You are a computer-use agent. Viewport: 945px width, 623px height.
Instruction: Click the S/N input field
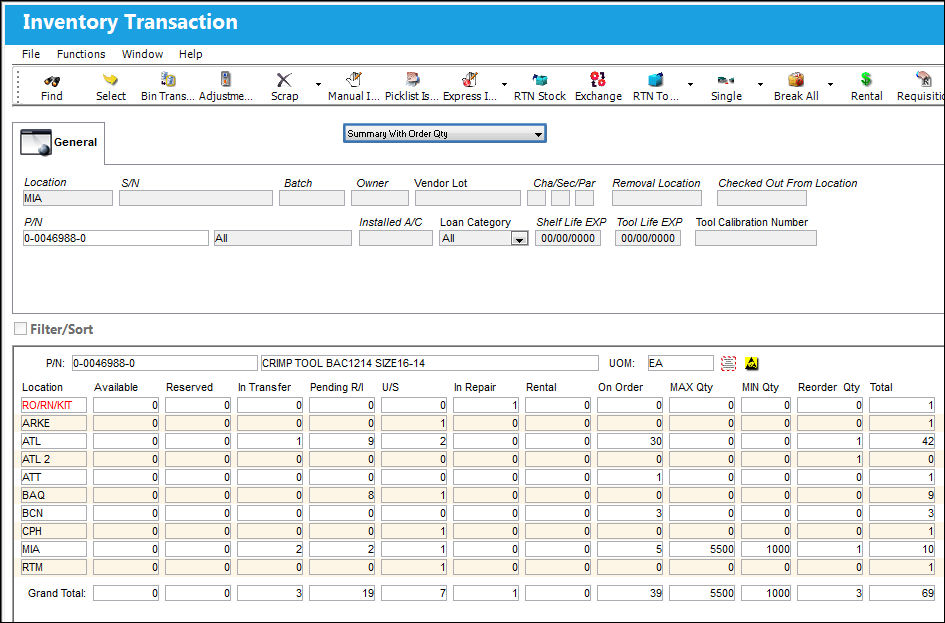click(x=196, y=198)
